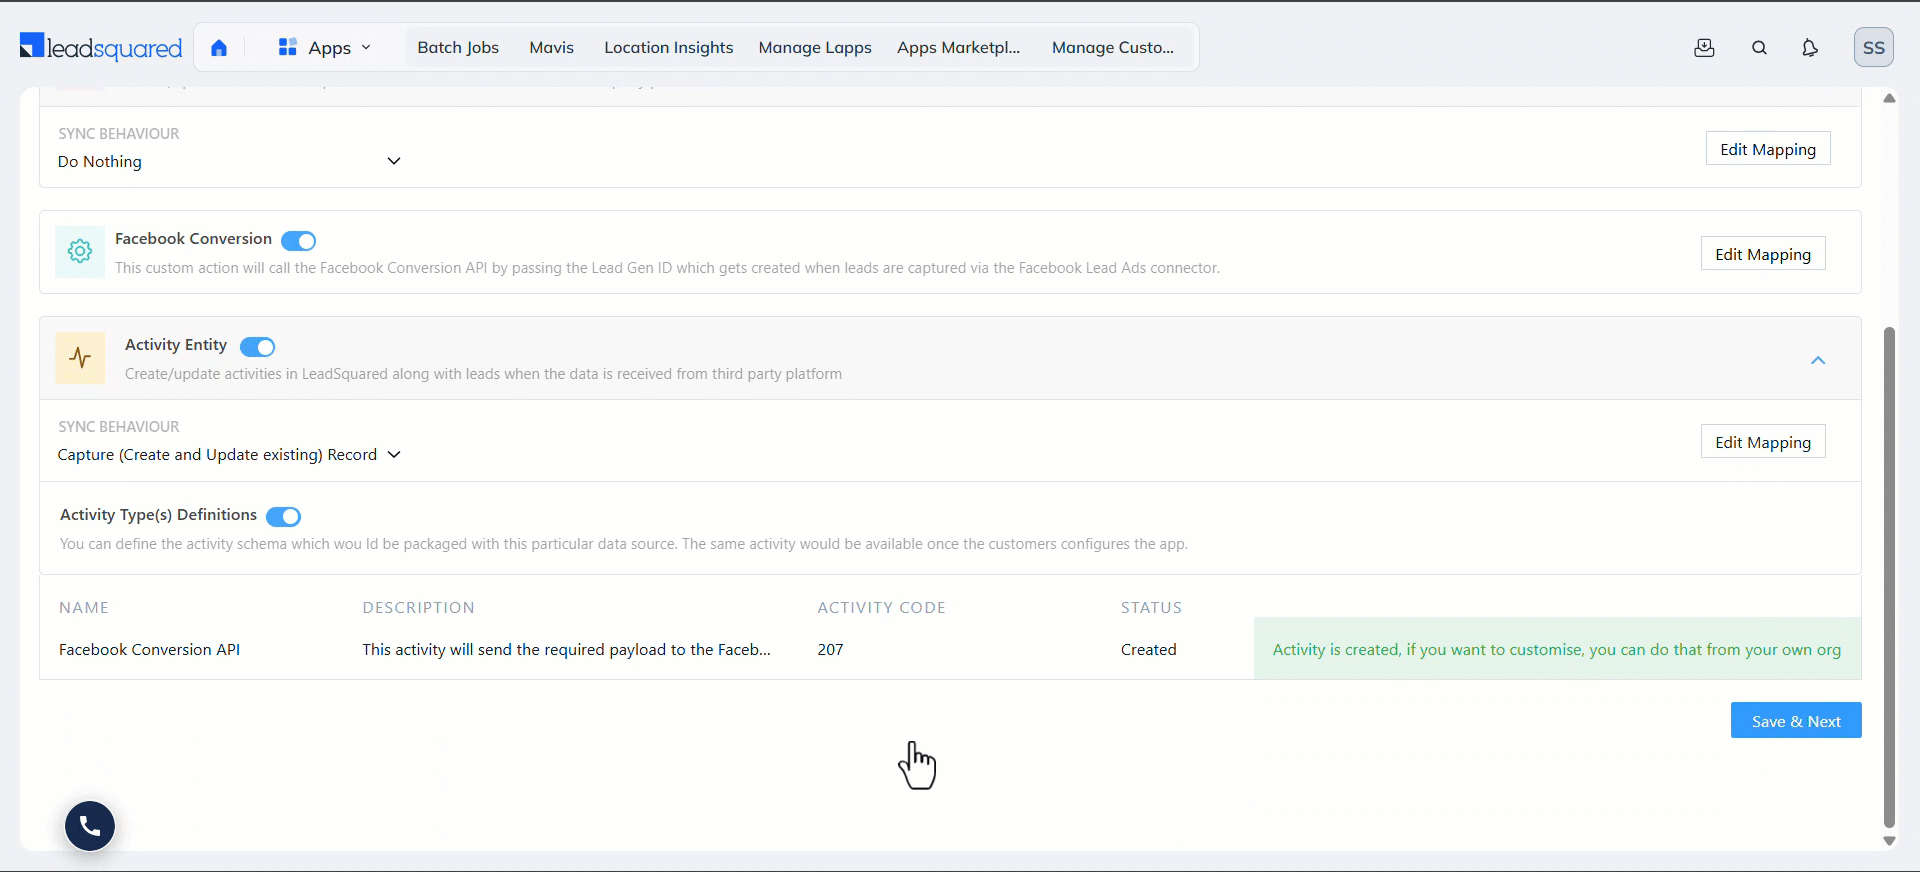Screen dimensions: 1920x872
Task: Click the search magnifier icon
Action: click(1760, 48)
